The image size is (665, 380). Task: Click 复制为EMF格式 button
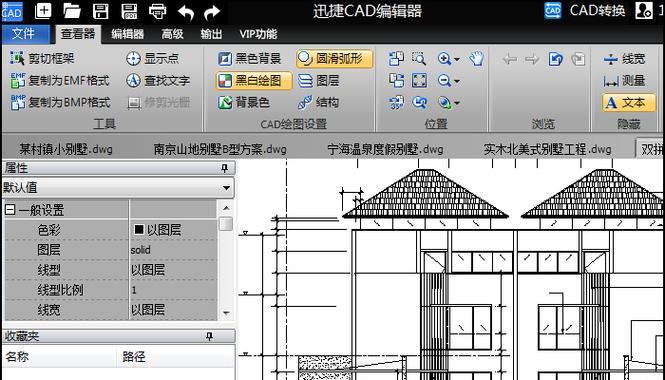(60, 80)
